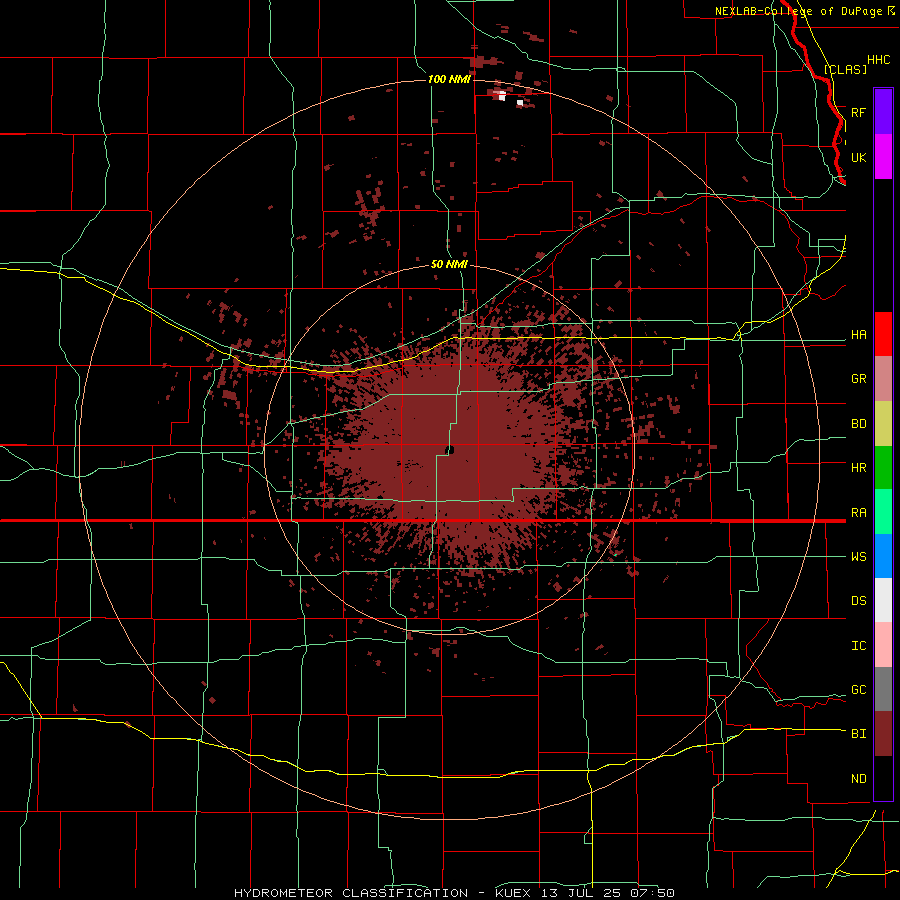Click the GC gray legend swatch
The image size is (900, 900).
pos(883,689)
